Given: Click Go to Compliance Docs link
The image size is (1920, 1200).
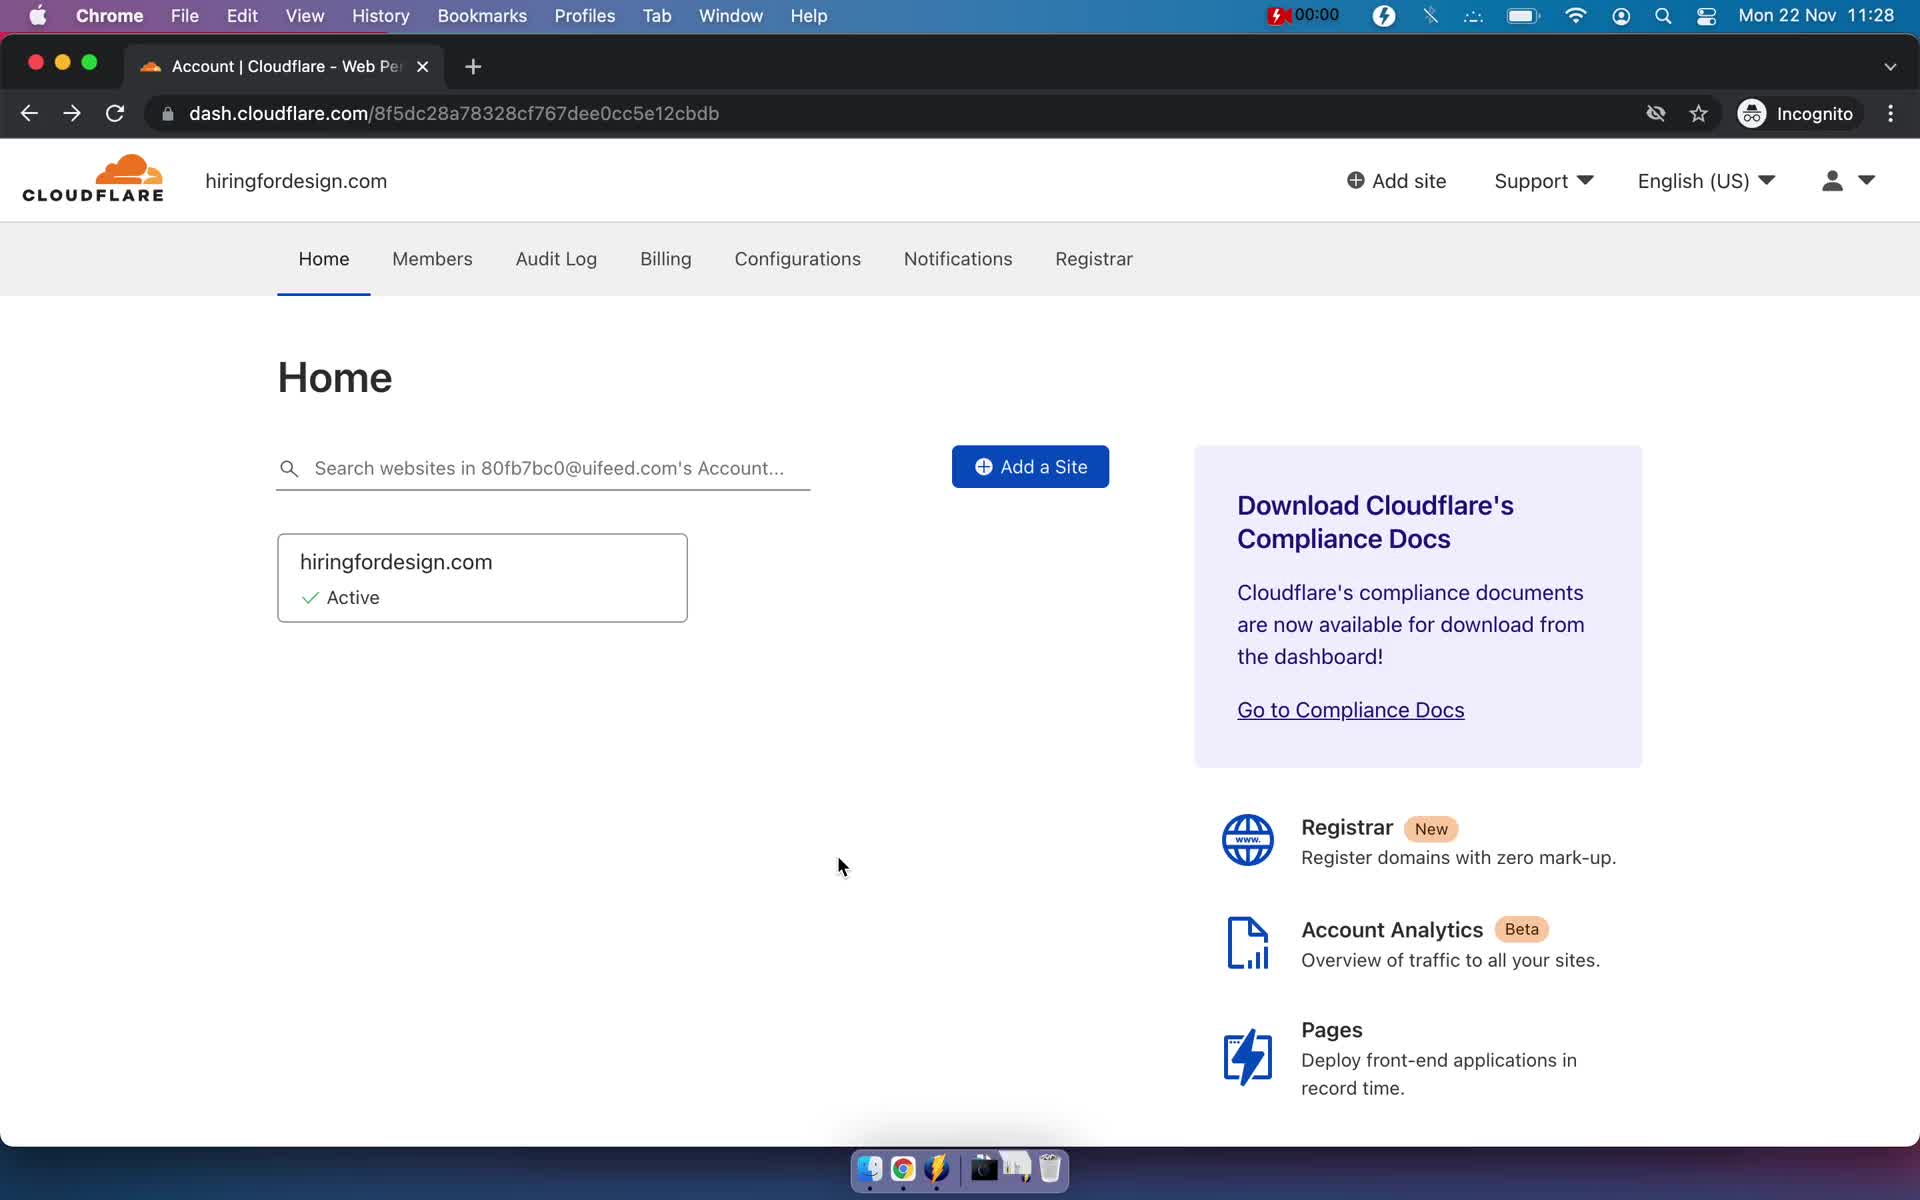Looking at the screenshot, I should (x=1350, y=709).
